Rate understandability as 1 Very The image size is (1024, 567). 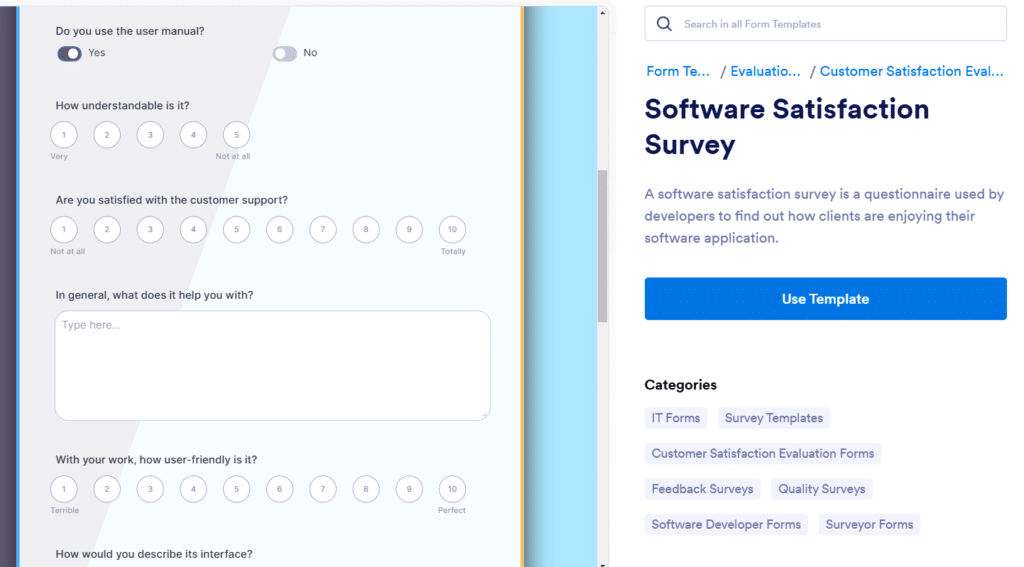64,135
